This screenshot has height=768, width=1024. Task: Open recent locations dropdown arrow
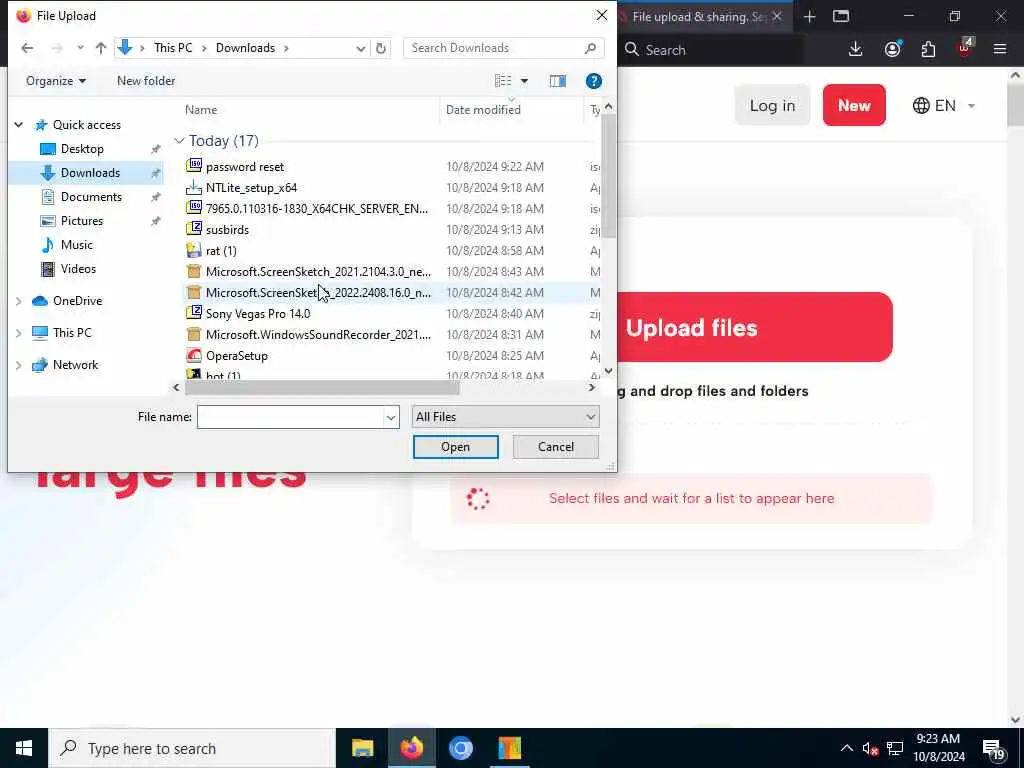tap(80, 48)
